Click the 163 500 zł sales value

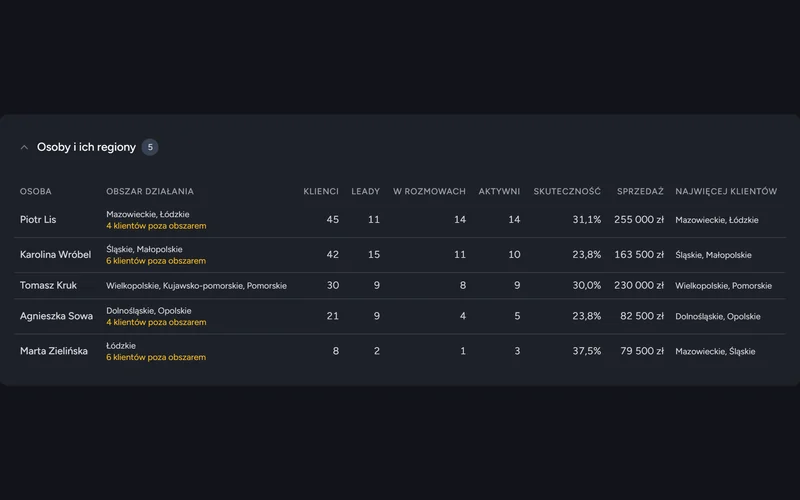tap(639, 255)
